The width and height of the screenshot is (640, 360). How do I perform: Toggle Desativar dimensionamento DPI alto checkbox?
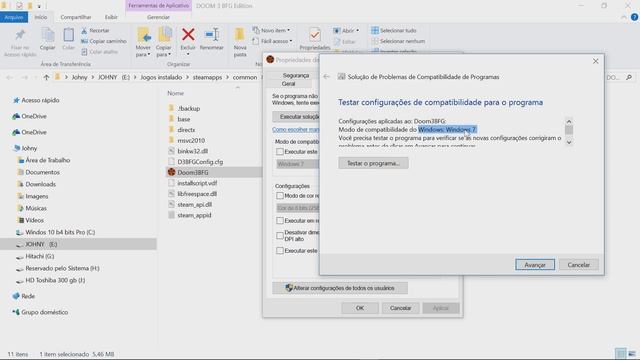point(280,236)
